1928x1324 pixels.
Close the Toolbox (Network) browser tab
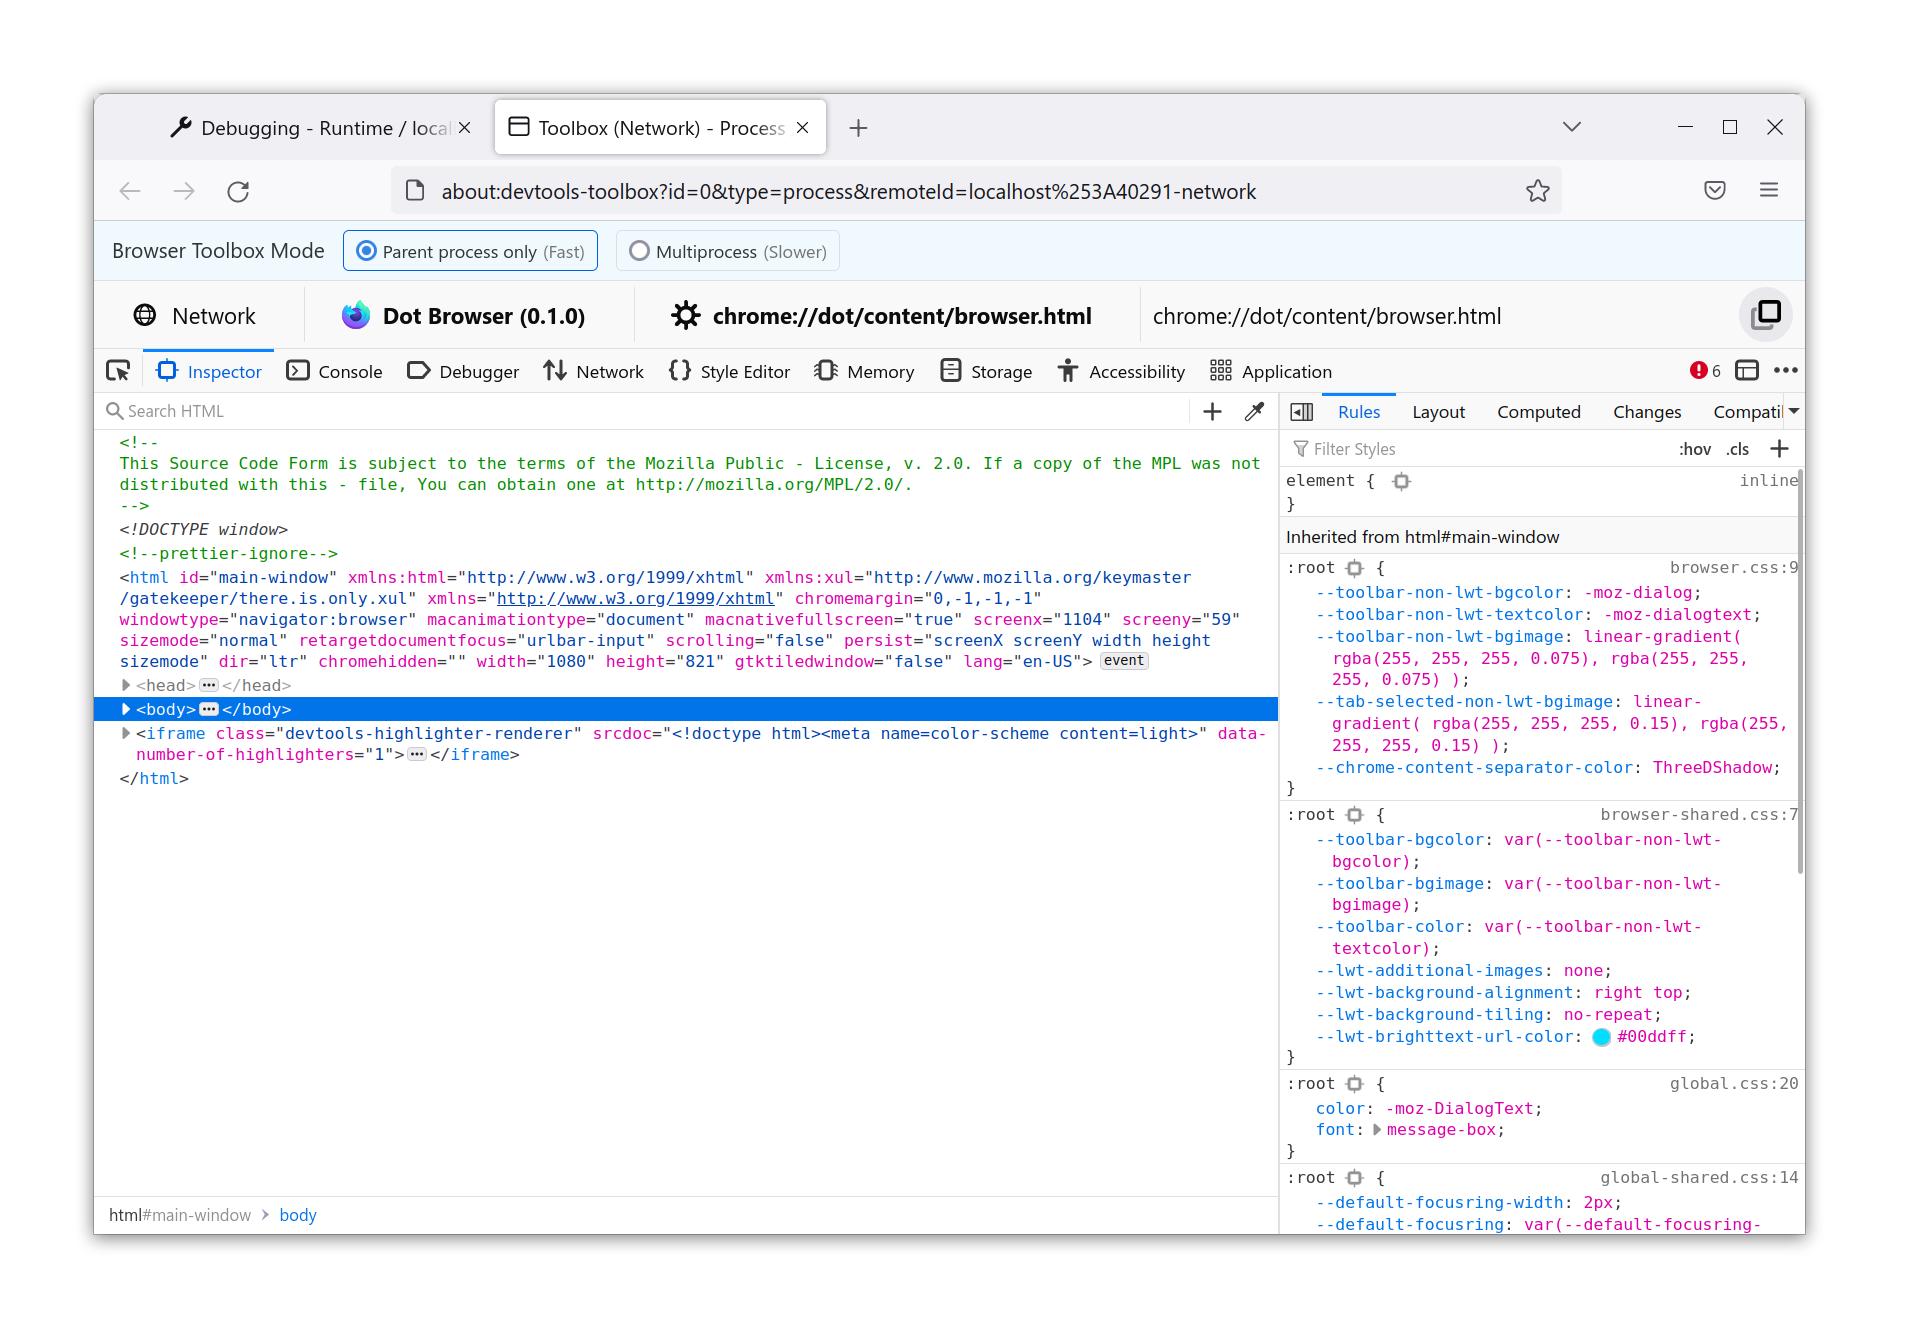click(802, 128)
